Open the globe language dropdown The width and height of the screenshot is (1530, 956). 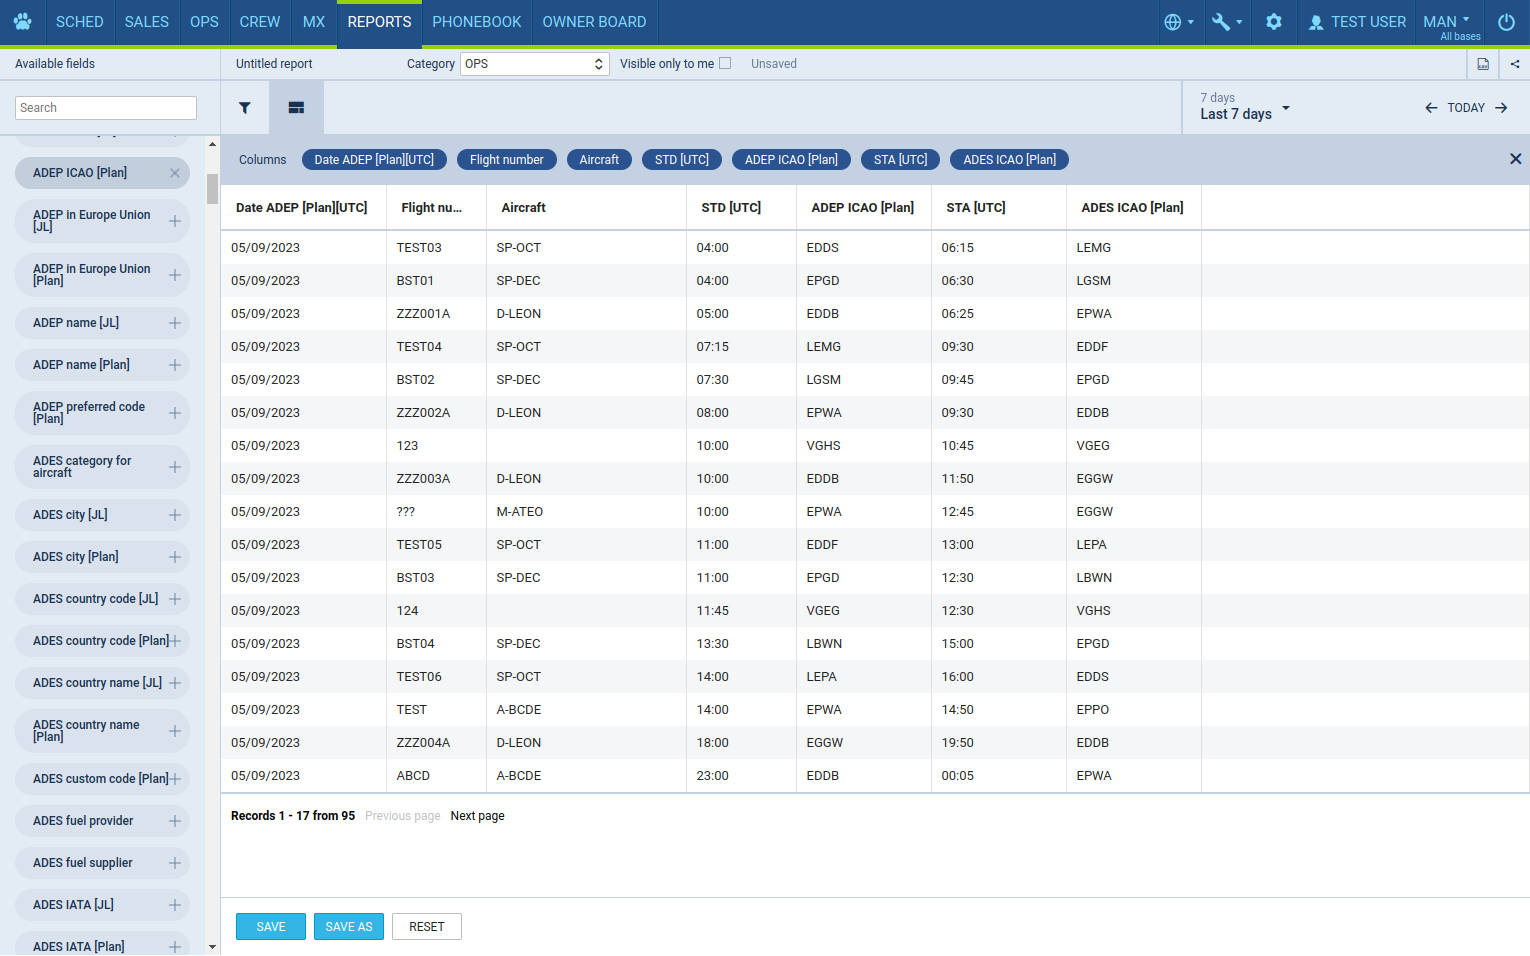click(x=1179, y=22)
